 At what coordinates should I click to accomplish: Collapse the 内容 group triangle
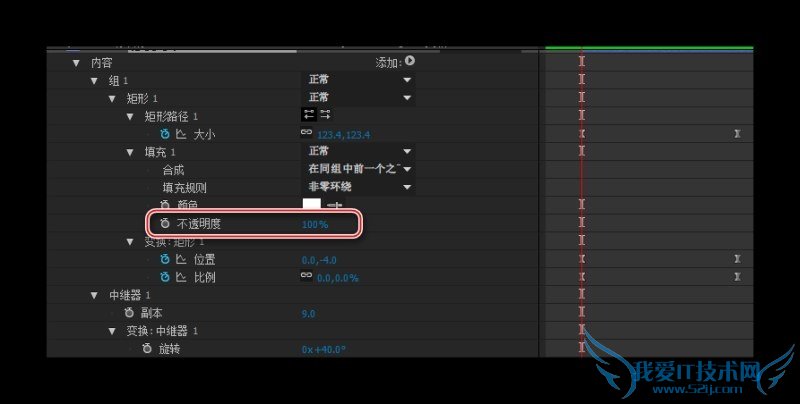click(76, 63)
